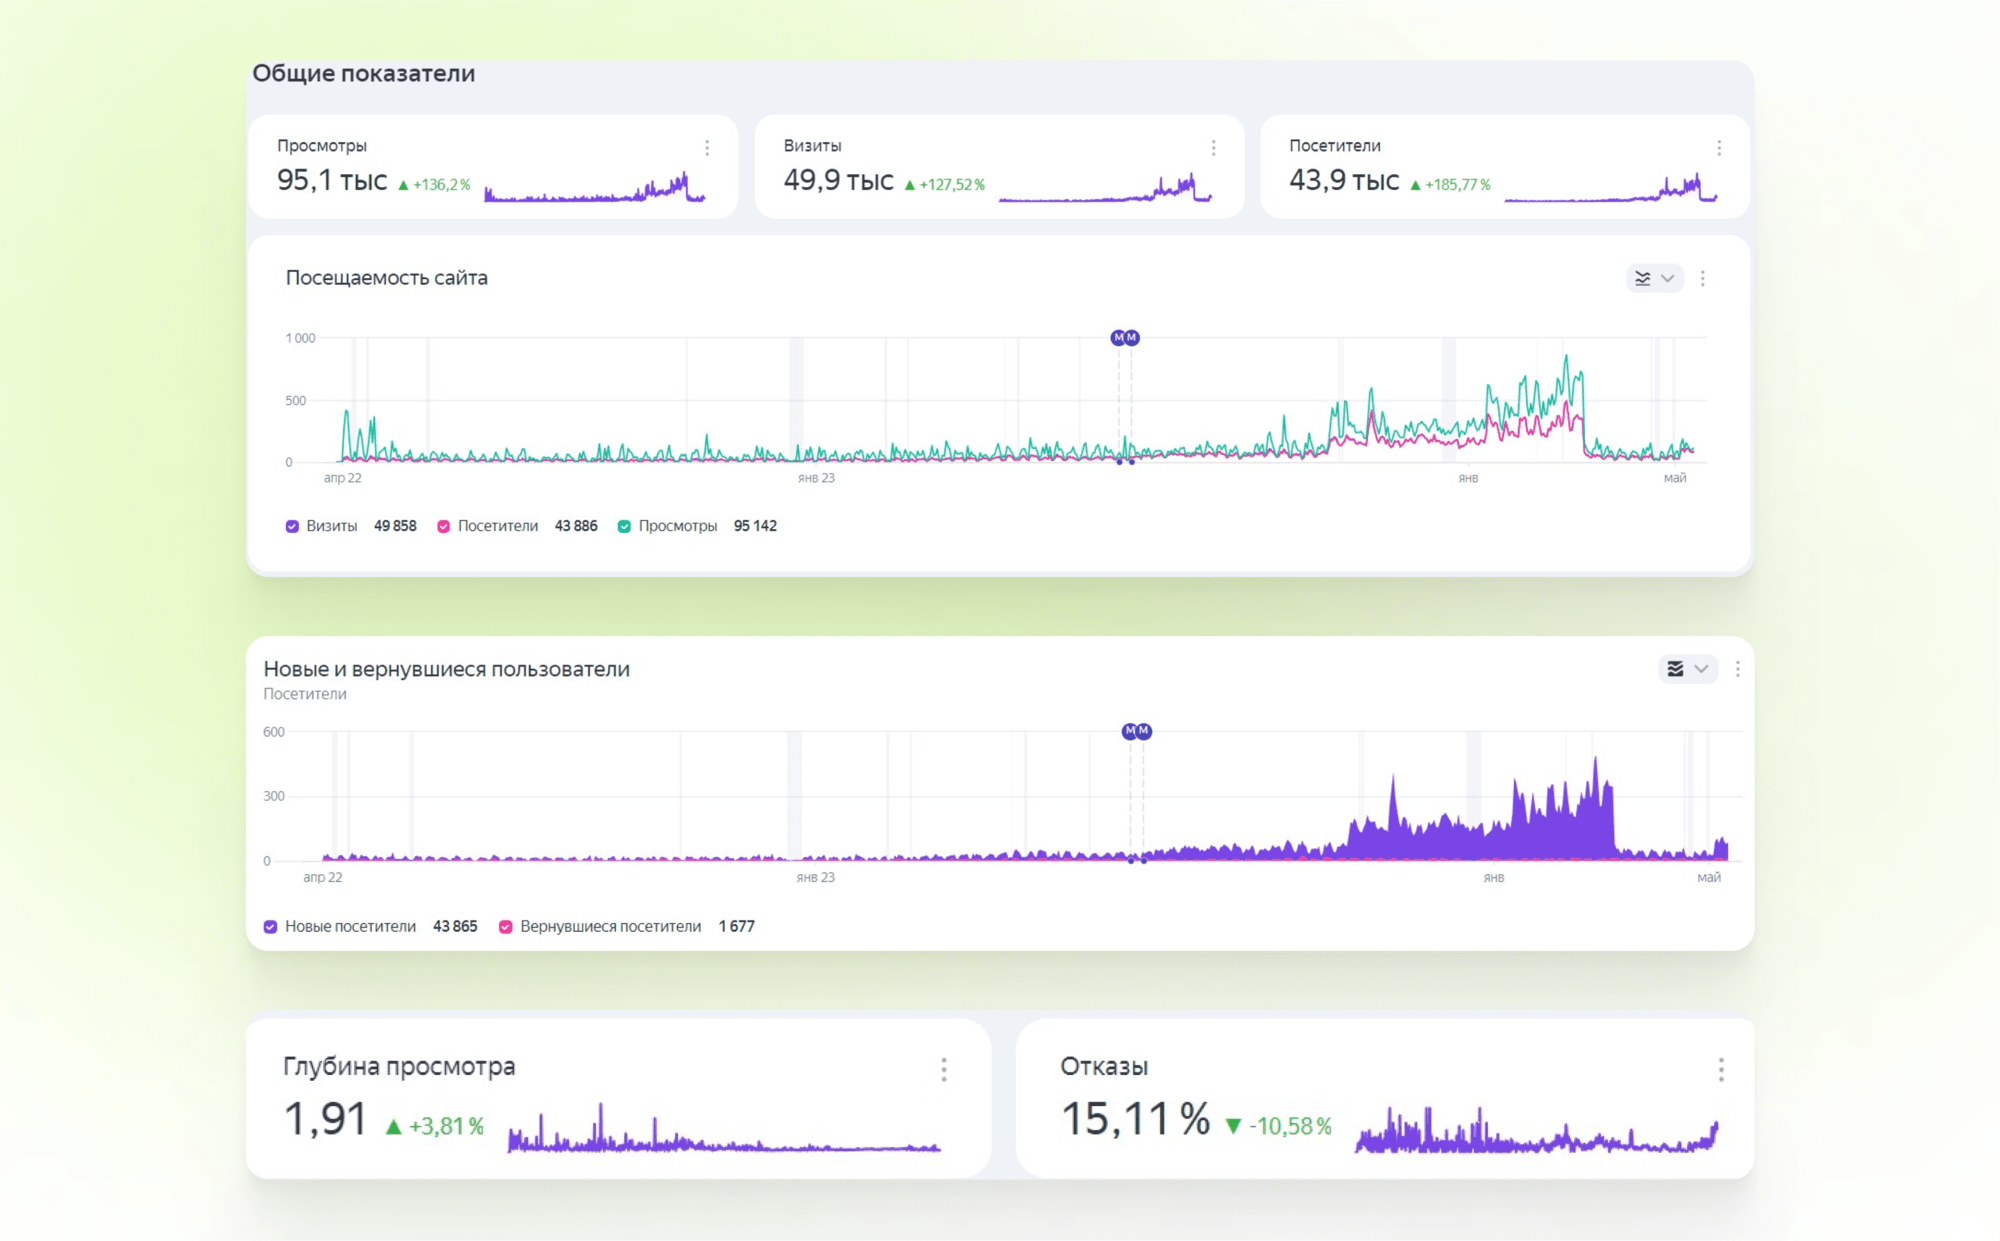Click the Посетители sparkline thumbnail
2000x1241 pixels.
(x=1611, y=187)
